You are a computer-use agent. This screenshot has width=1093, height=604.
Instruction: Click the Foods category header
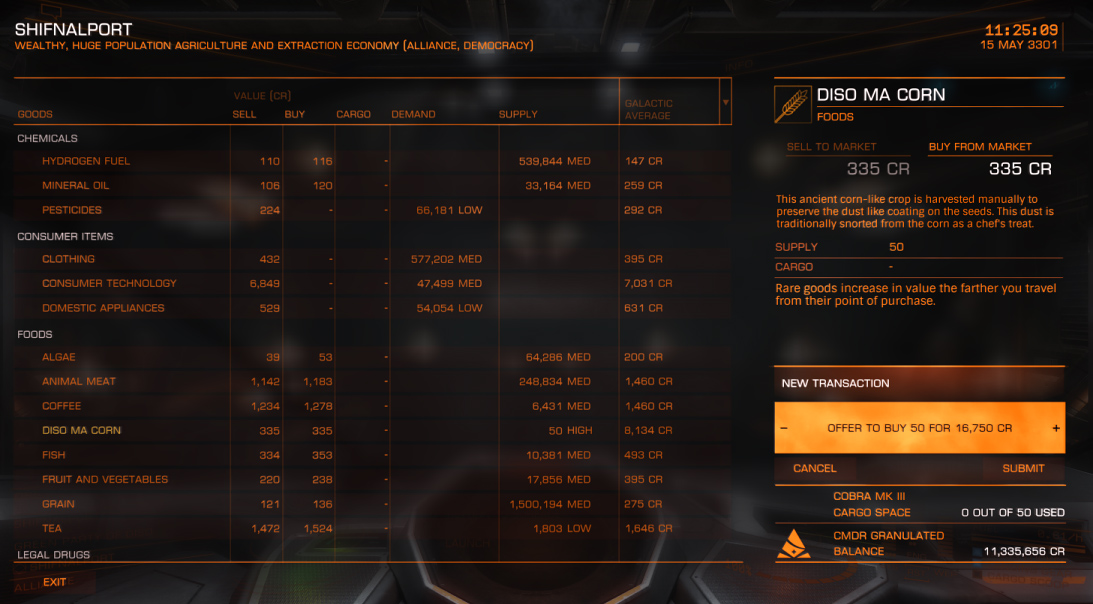coord(35,334)
